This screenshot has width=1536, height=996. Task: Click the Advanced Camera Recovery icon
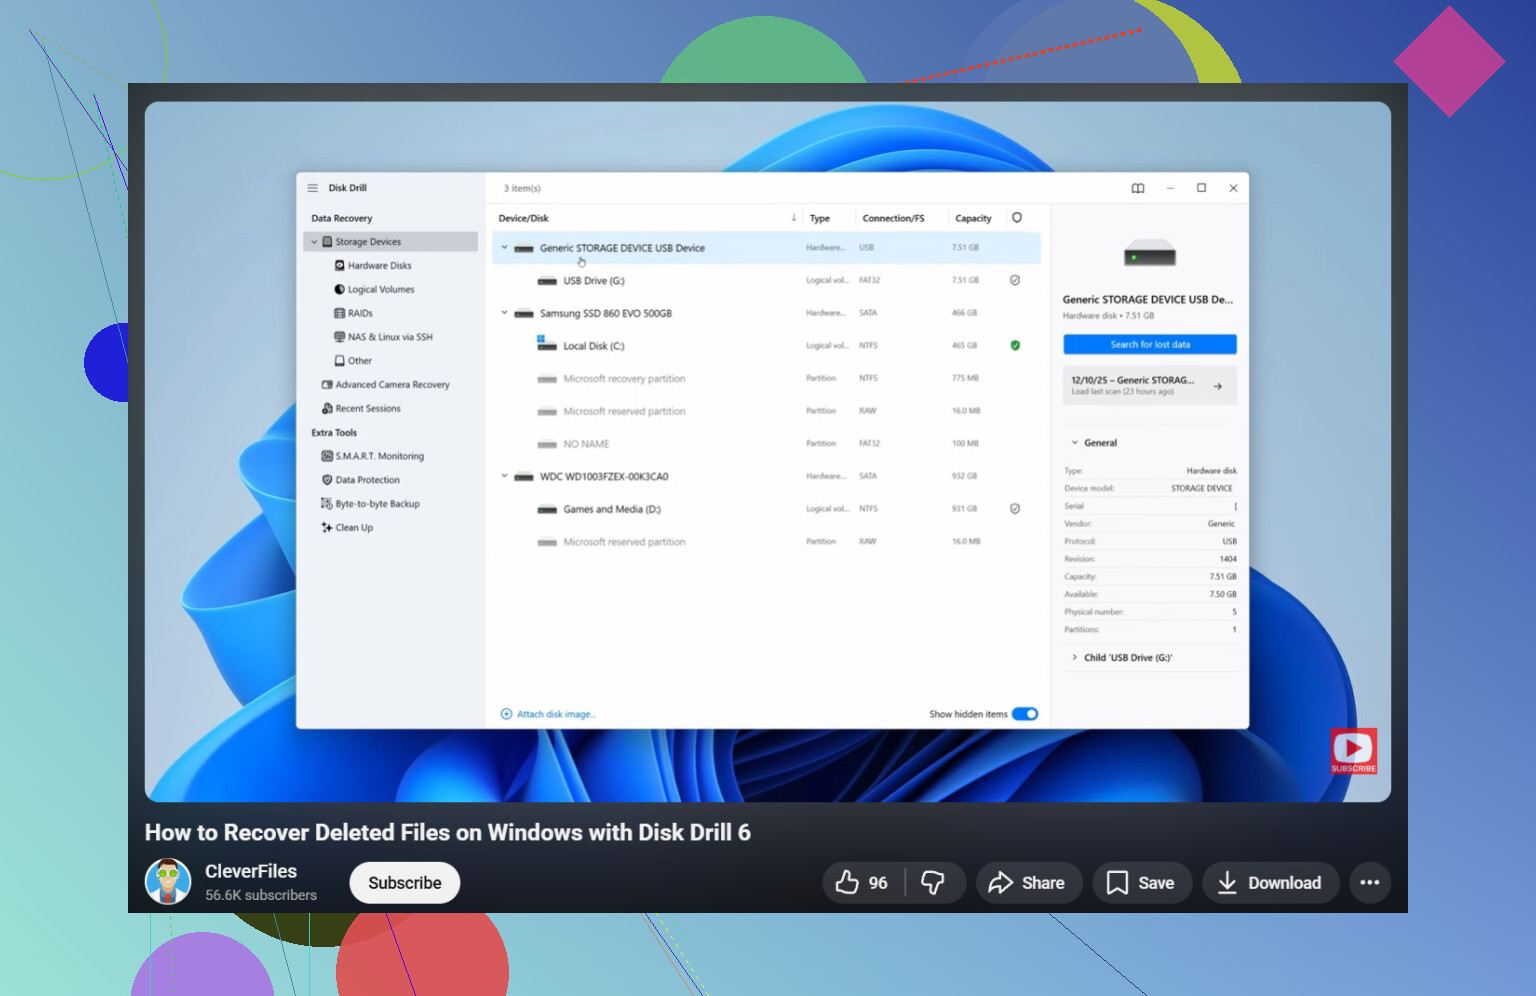pos(327,385)
